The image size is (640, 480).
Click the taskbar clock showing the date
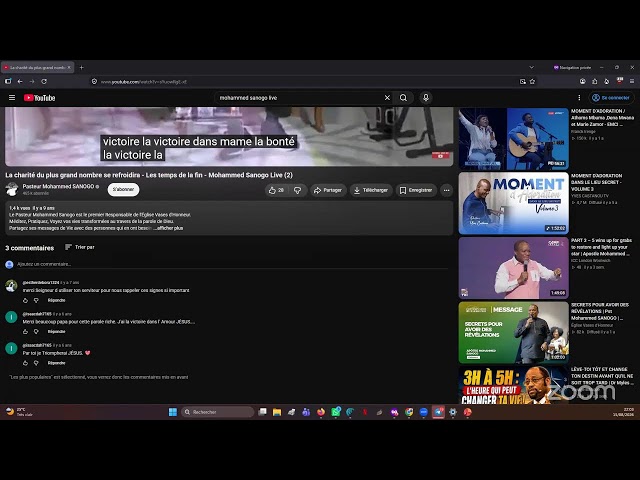point(623,412)
